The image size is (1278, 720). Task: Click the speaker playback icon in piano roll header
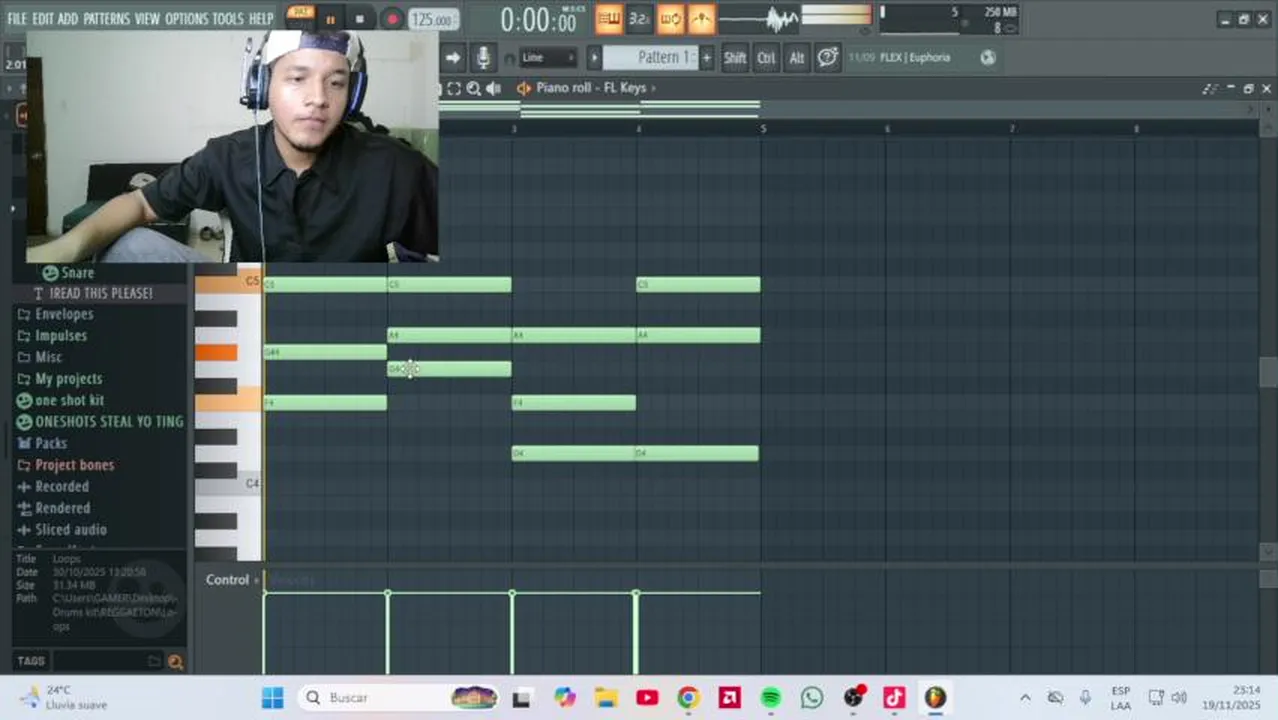point(493,88)
